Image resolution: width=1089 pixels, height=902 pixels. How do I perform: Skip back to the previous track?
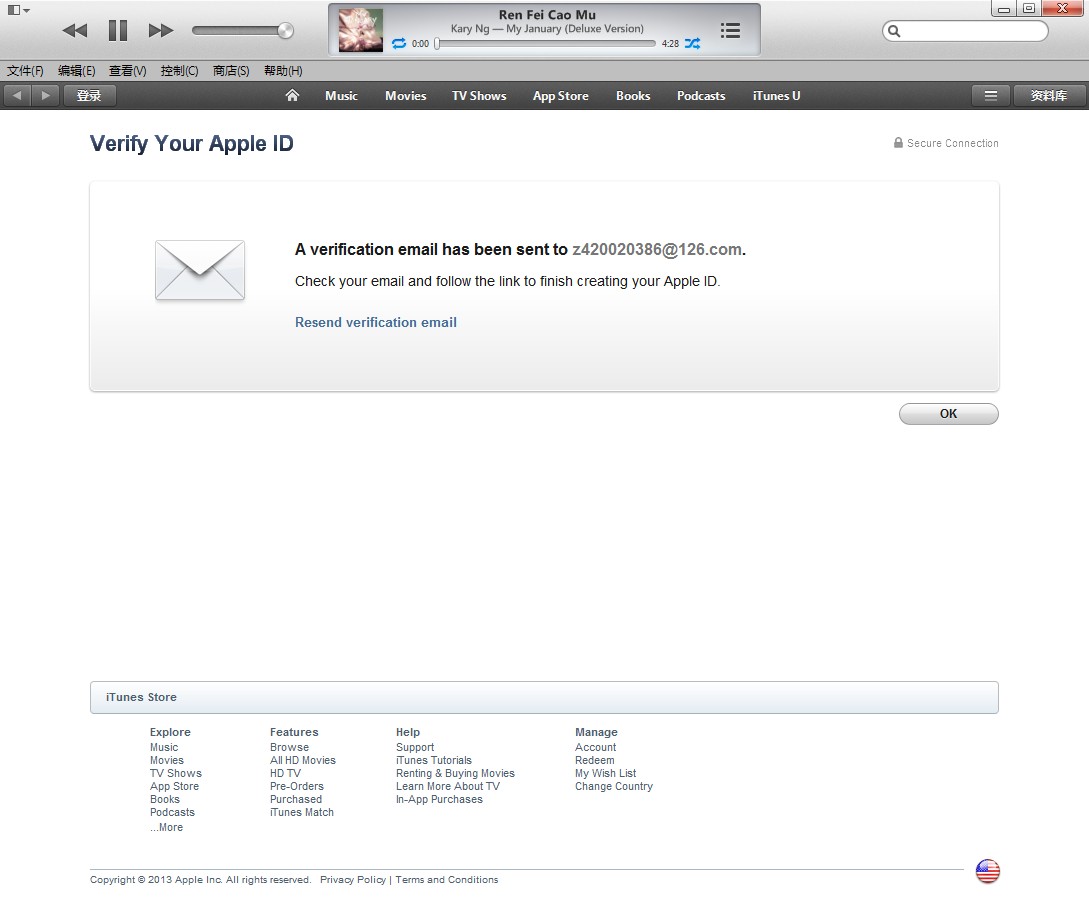[74, 31]
